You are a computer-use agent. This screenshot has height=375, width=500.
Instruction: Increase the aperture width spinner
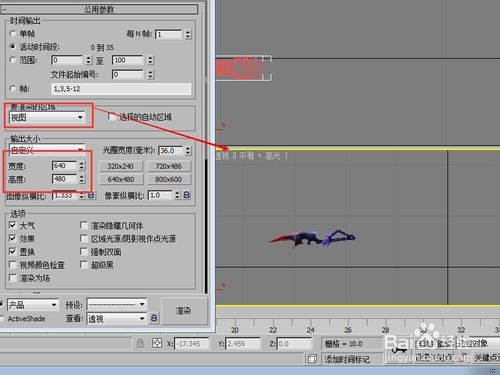click(x=188, y=148)
